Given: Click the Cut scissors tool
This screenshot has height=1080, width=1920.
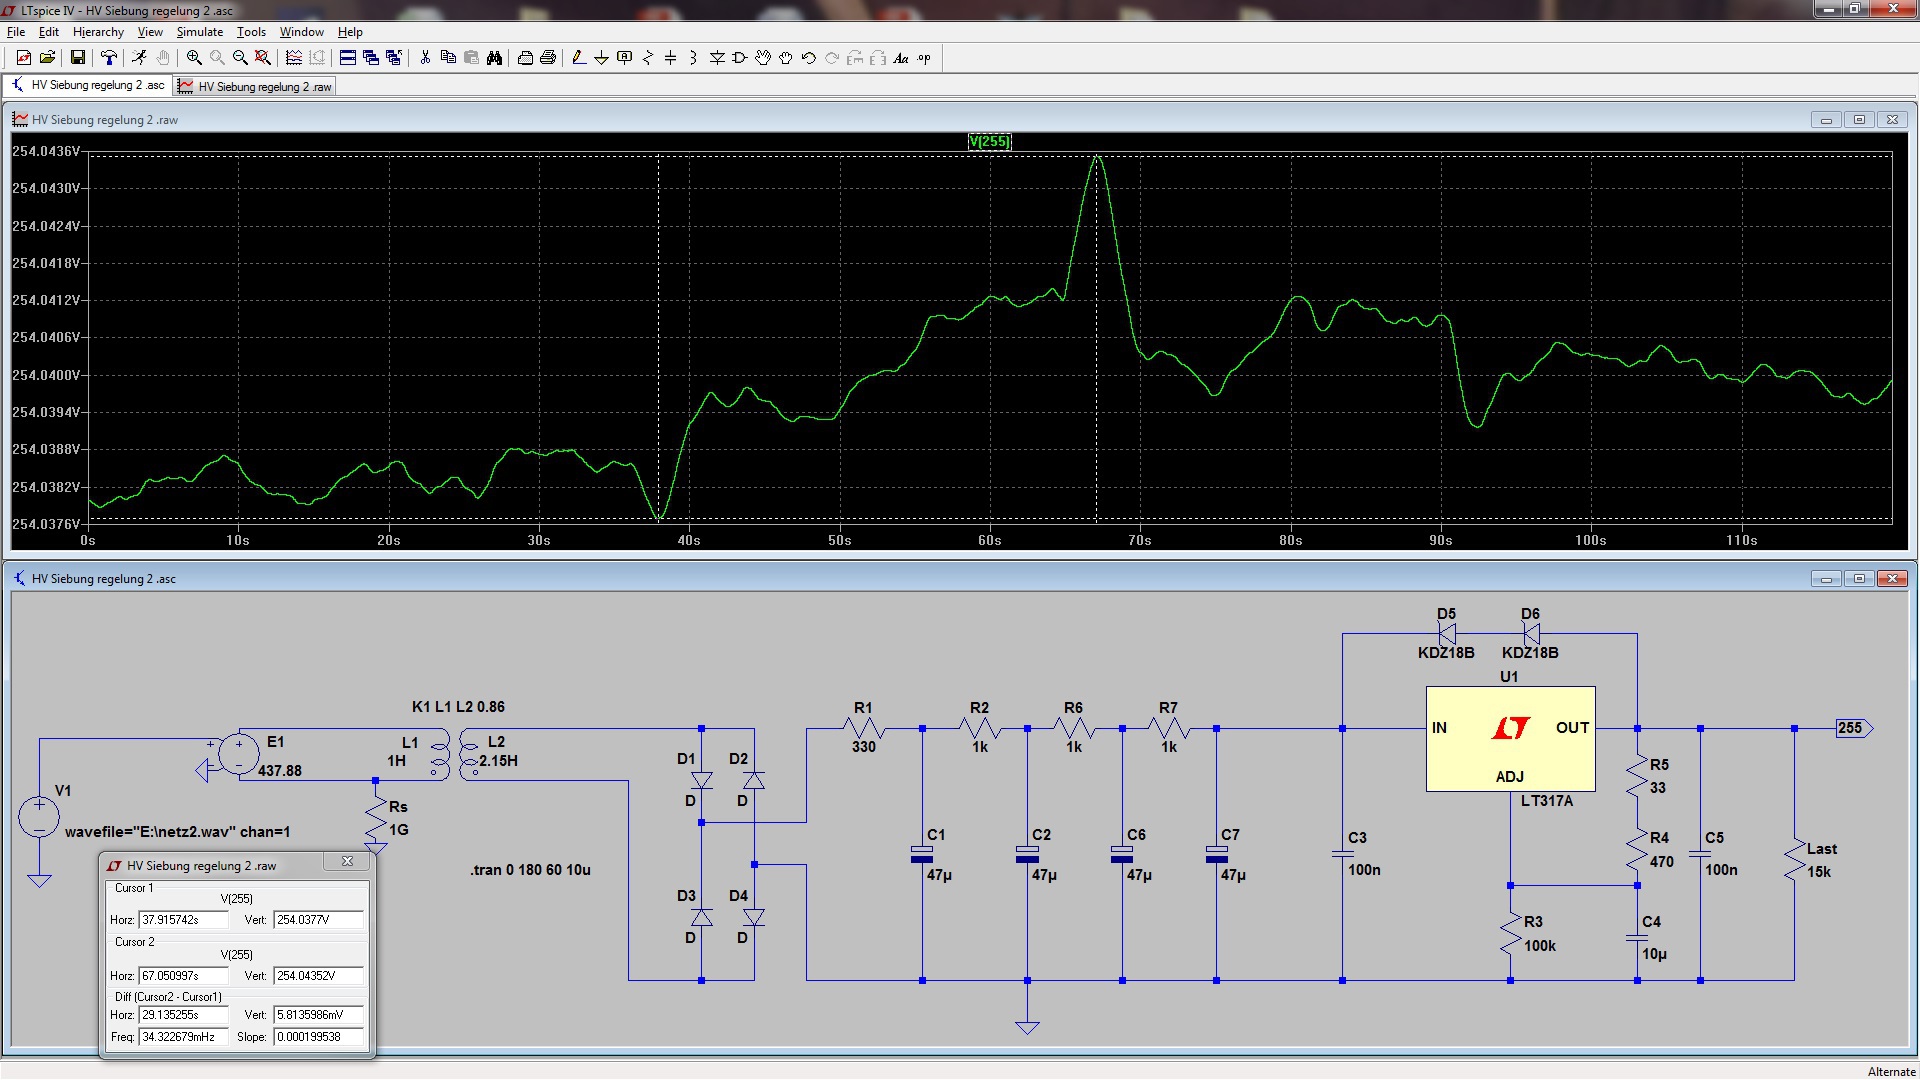Looking at the screenshot, I should pyautogui.click(x=425, y=58).
